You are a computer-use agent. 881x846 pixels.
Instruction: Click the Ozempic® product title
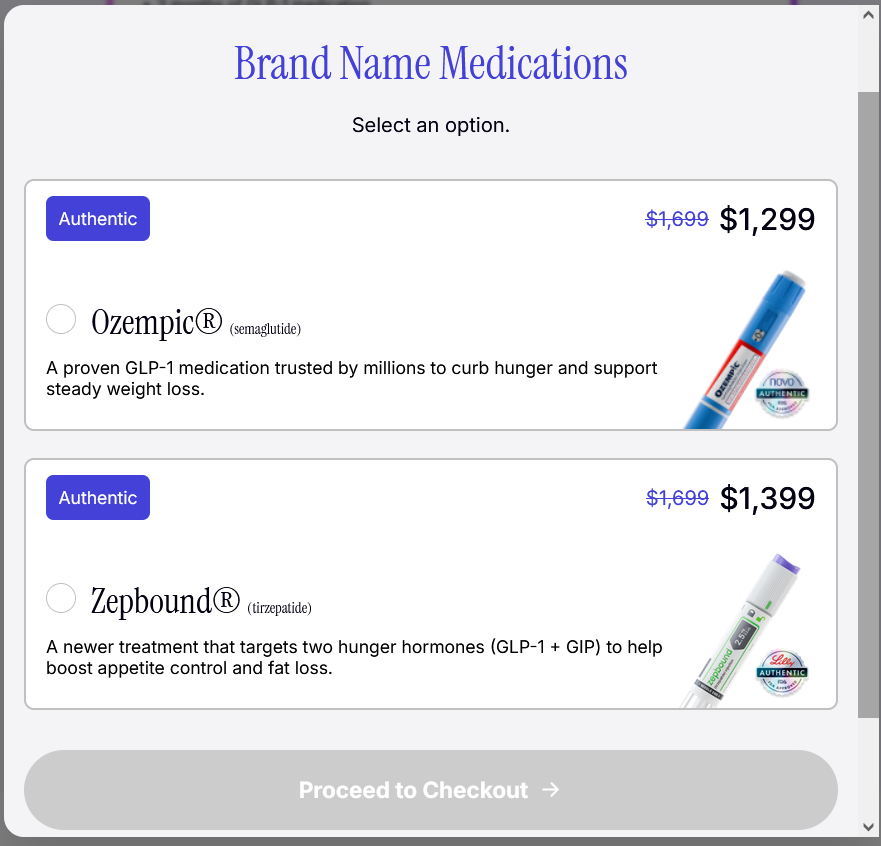[156, 321]
